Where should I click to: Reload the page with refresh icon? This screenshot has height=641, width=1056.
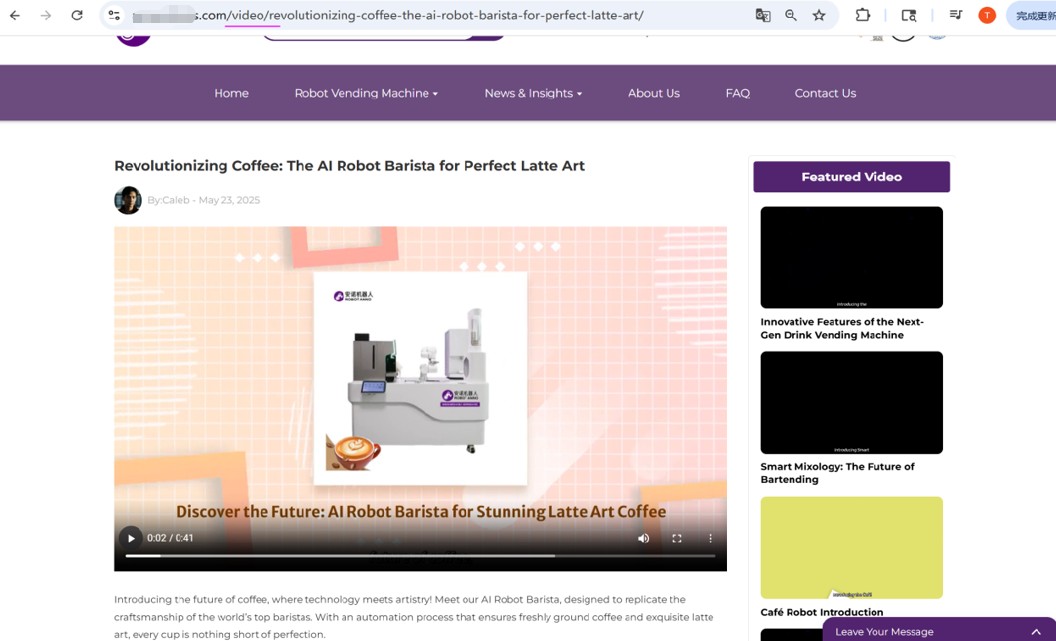(77, 15)
